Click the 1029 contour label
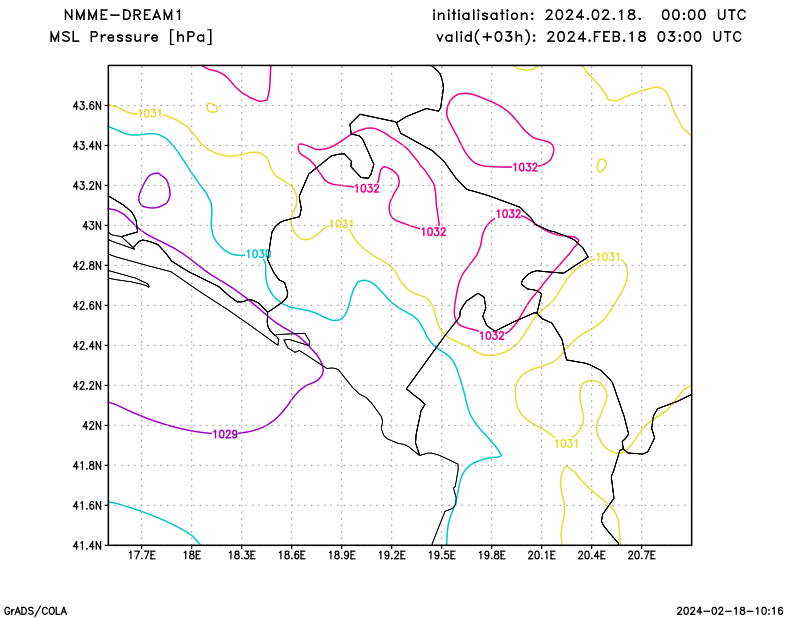The image size is (800, 618). 225,434
